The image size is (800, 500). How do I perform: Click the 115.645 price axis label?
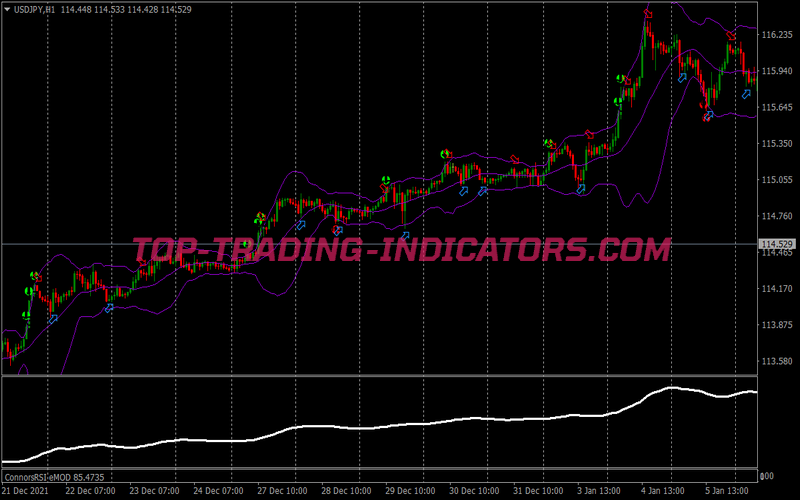click(x=777, y=107)
